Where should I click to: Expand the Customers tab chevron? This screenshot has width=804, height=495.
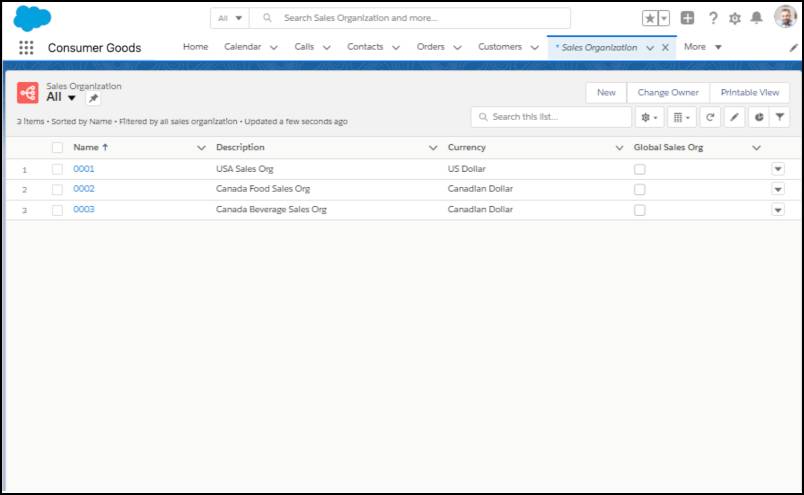[x=534, y=48]
